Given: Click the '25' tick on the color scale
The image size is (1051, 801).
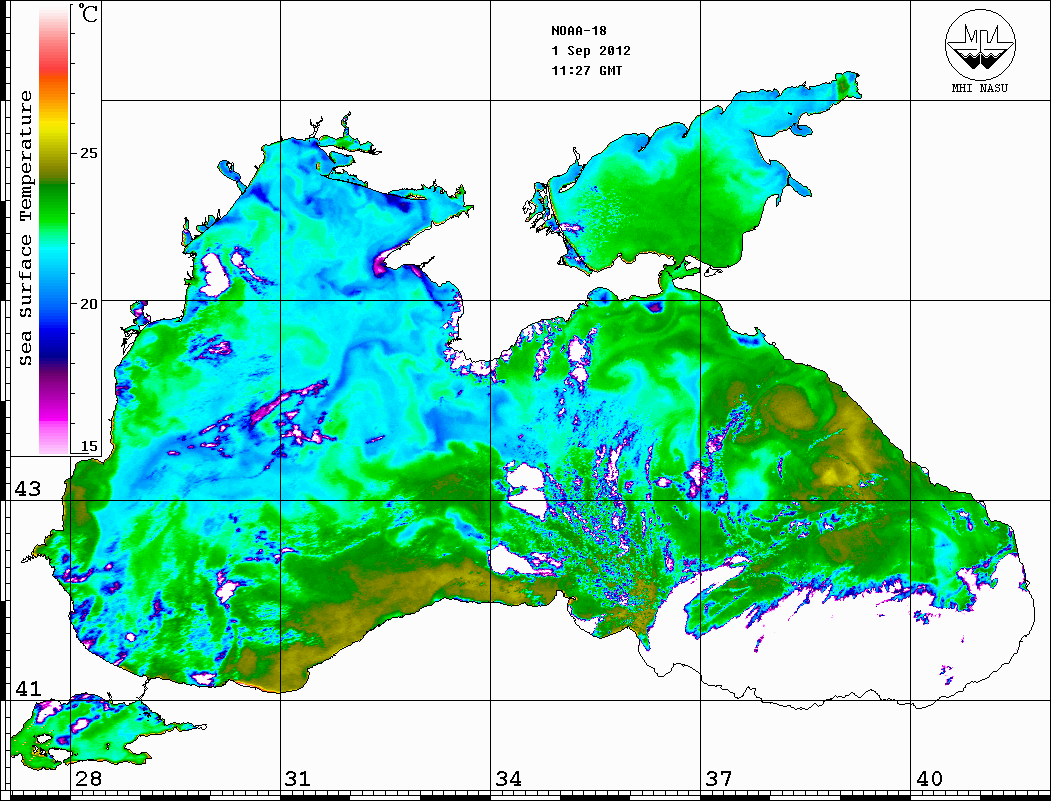Looking at the screenshot, I should 88,153.
